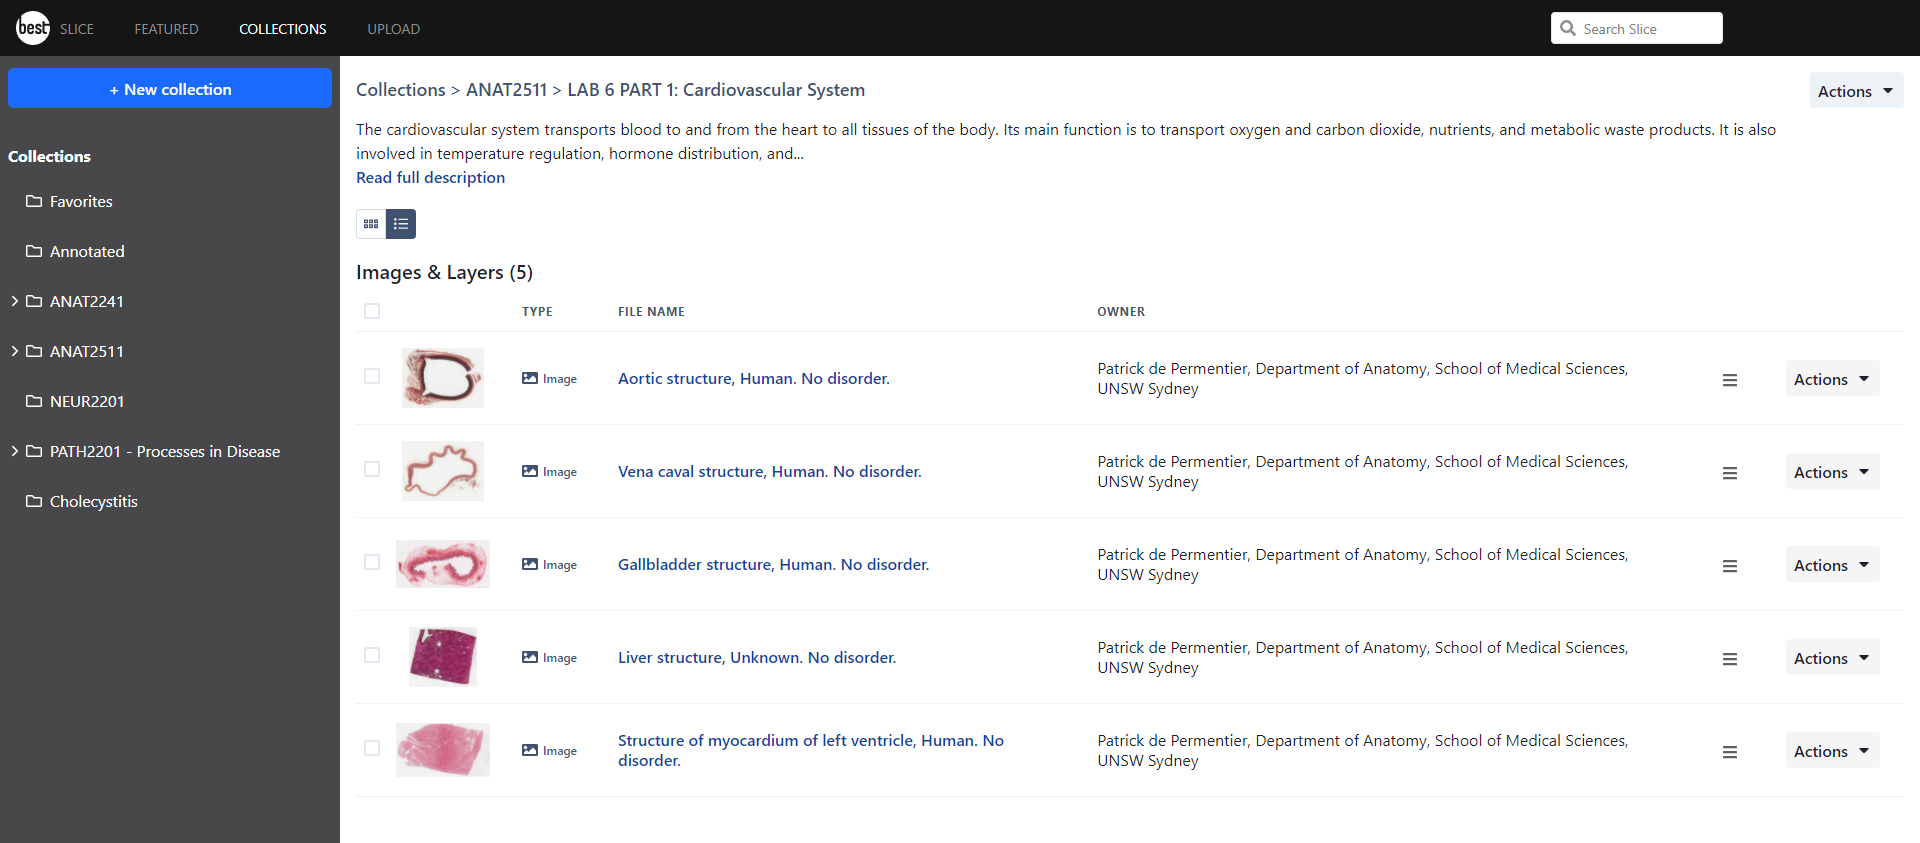This screenshot has height=843, width=1920.
Task: Open hamburger menu for myocardium row
Action: (x=1730, y=752)
